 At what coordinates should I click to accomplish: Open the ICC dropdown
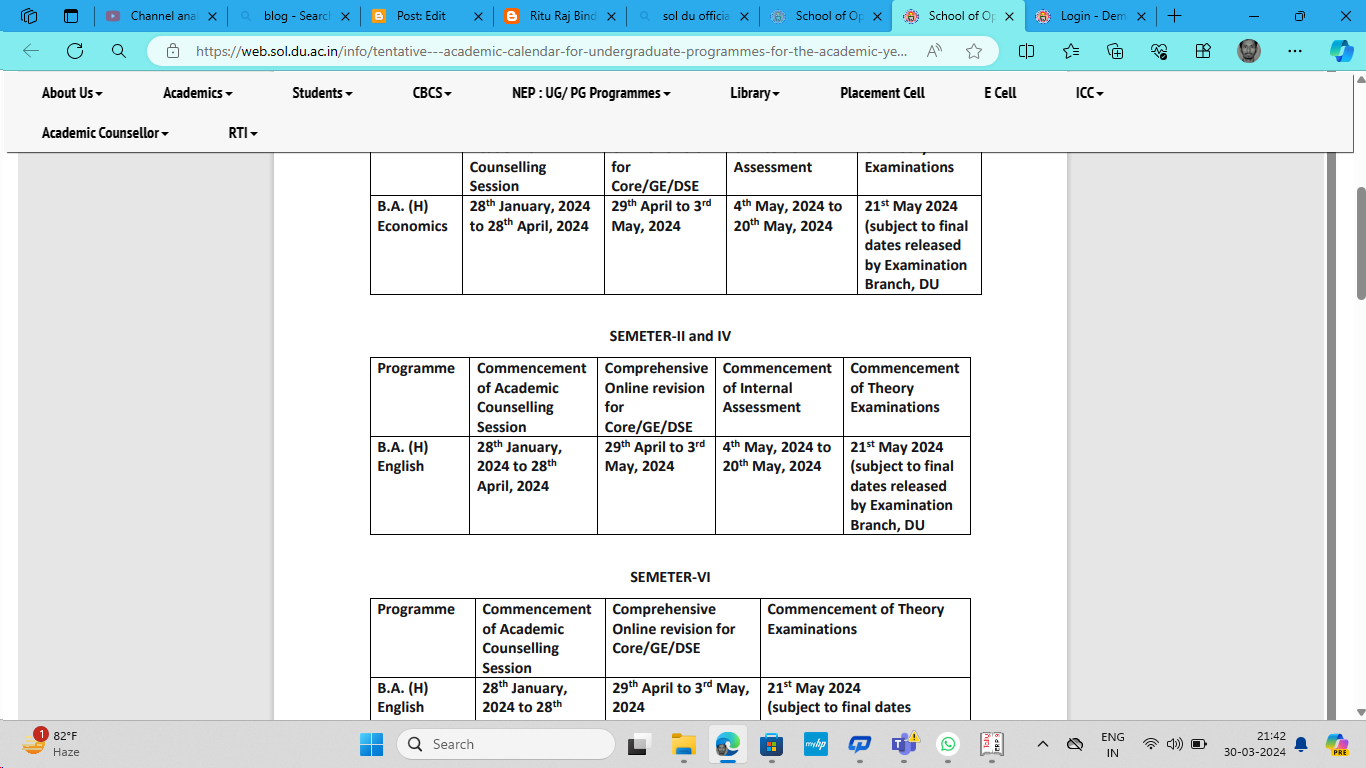[1090, 93]
